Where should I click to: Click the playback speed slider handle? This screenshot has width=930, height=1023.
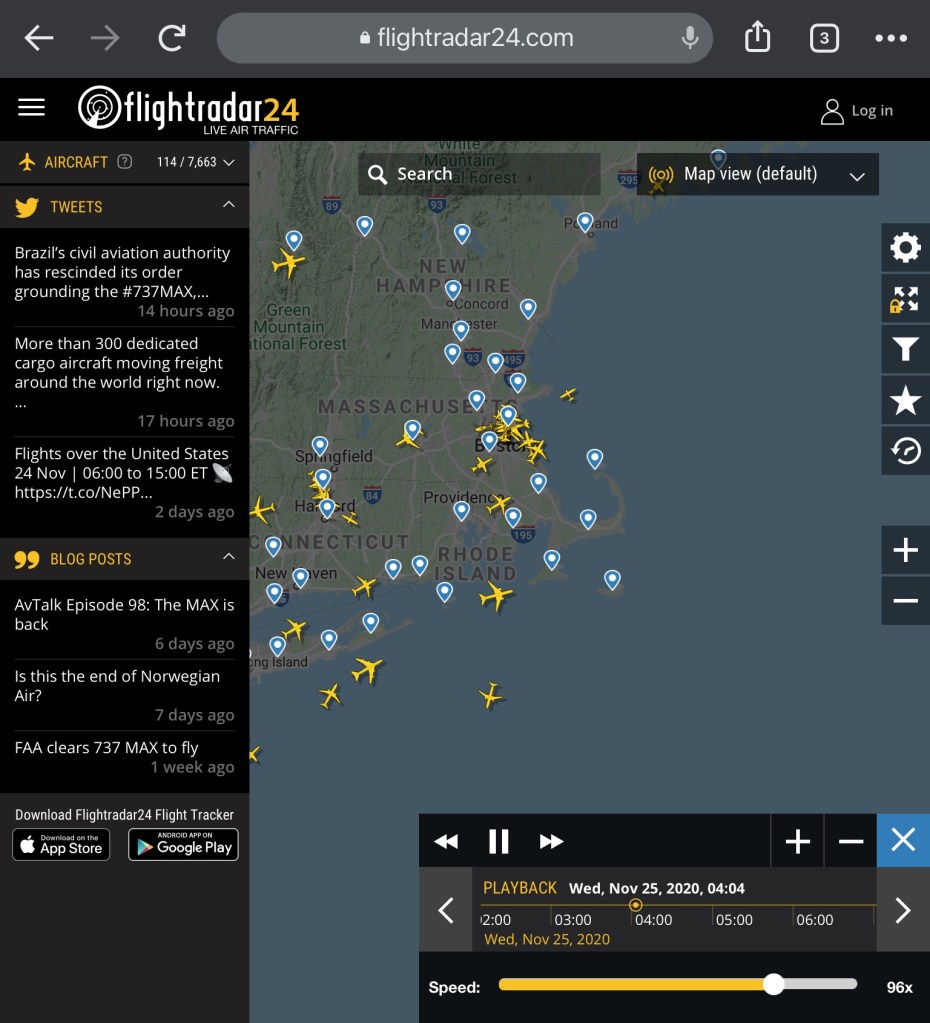click(773, 985)
